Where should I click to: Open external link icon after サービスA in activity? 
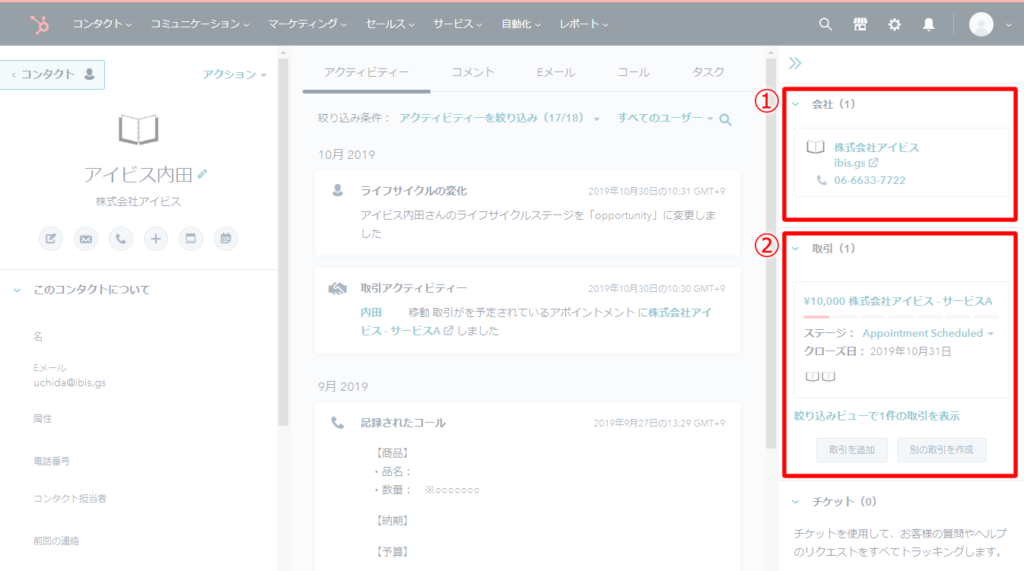[x=448, y=331]
